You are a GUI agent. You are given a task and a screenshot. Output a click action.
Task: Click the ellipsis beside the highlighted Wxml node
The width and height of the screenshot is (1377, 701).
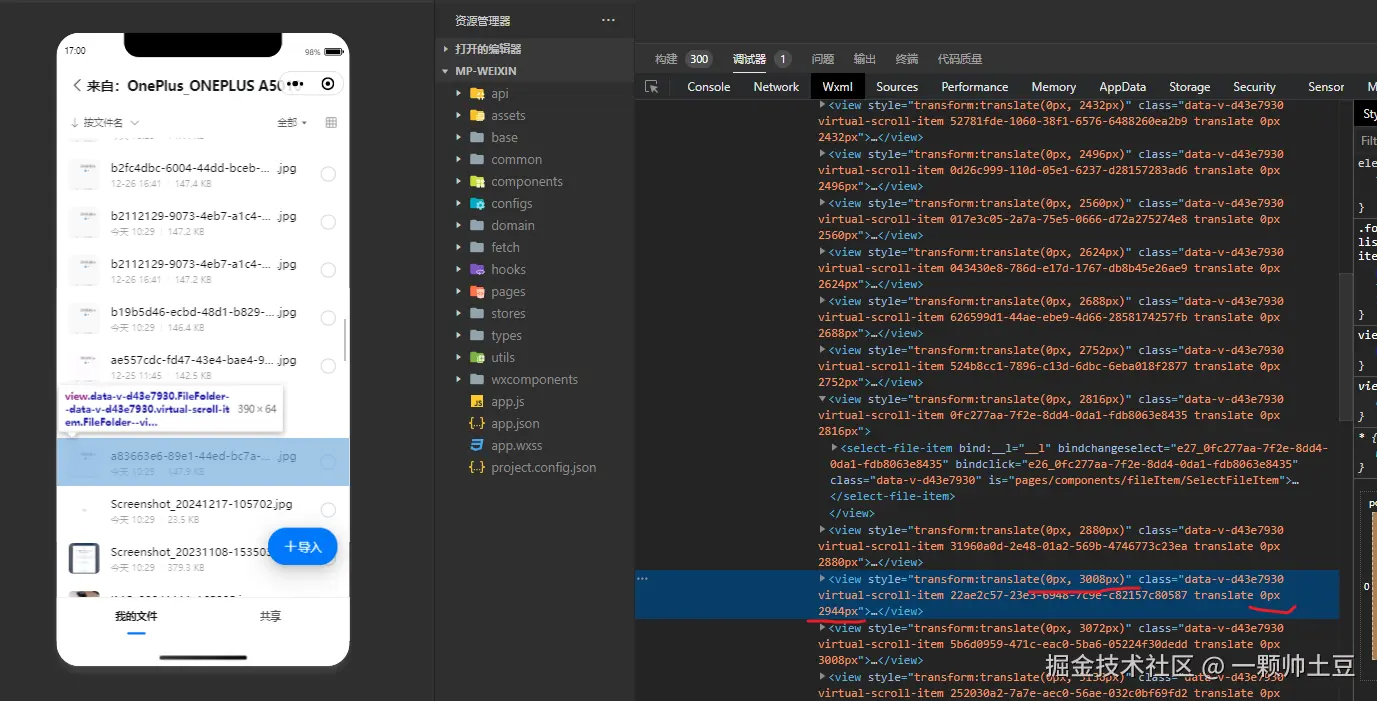click(642, 579)
